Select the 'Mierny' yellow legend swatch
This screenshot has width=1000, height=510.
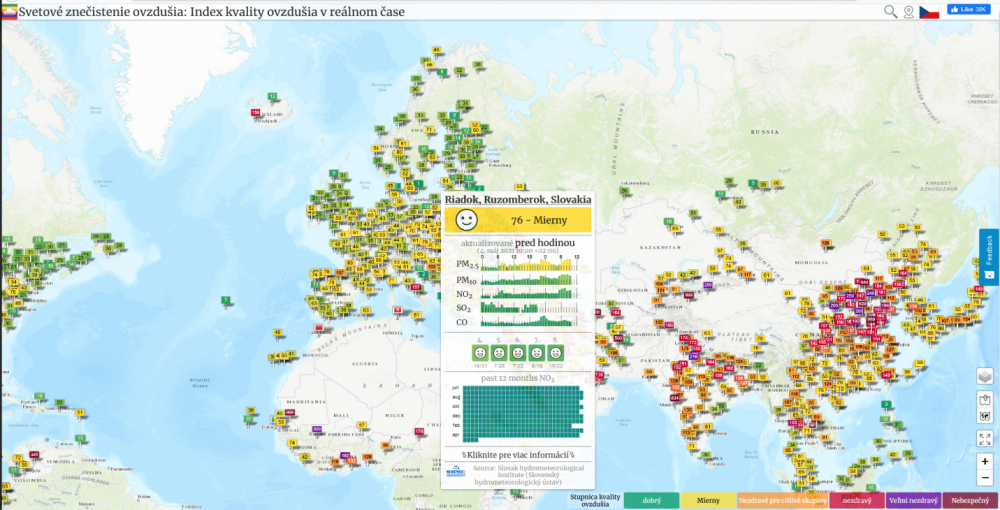click(x=708, y=500)
